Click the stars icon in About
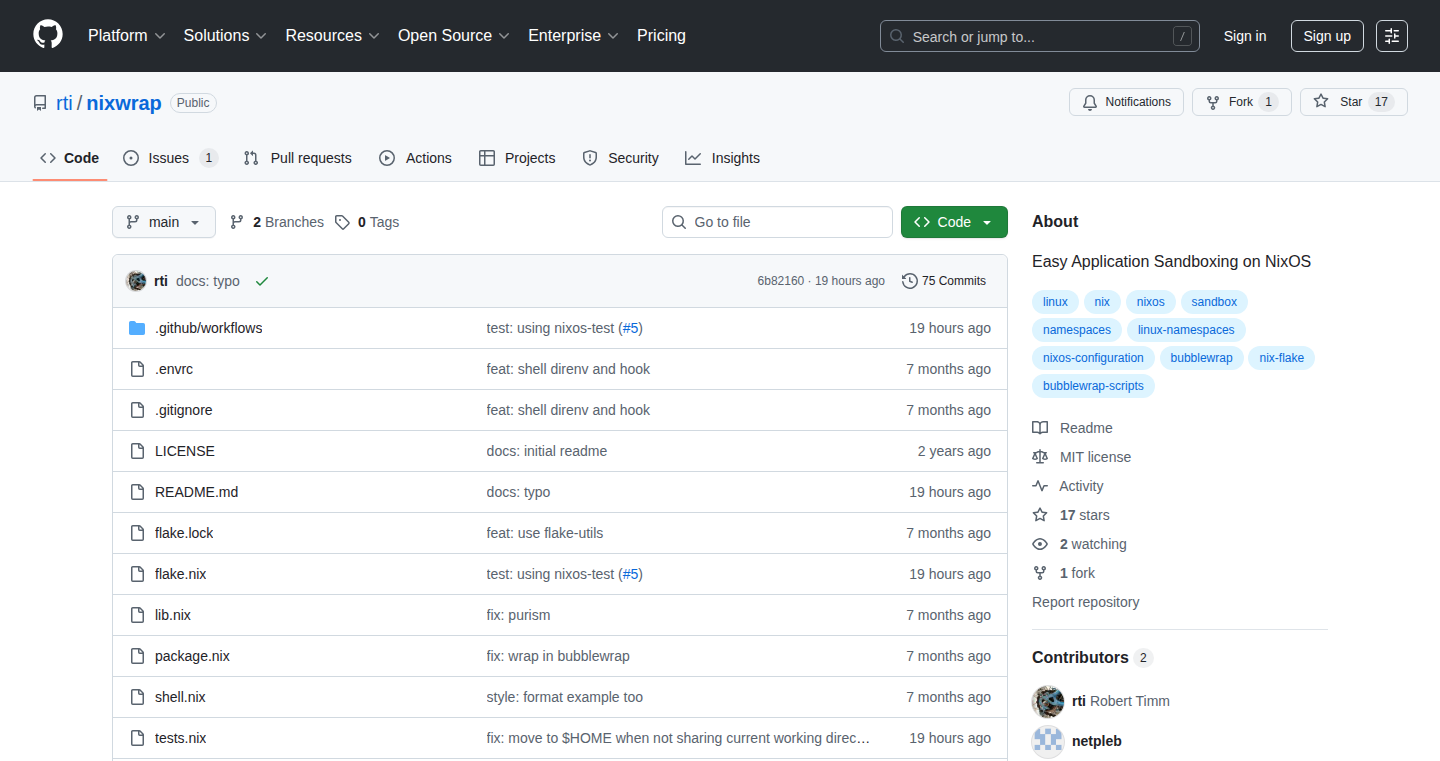 coord(1040,515)
